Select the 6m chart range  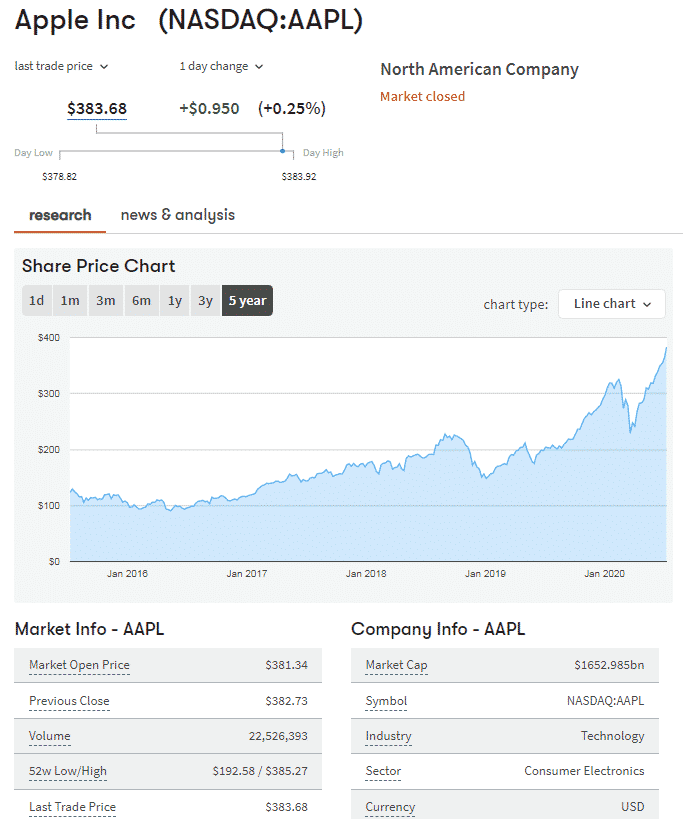(x=141, y=301)
